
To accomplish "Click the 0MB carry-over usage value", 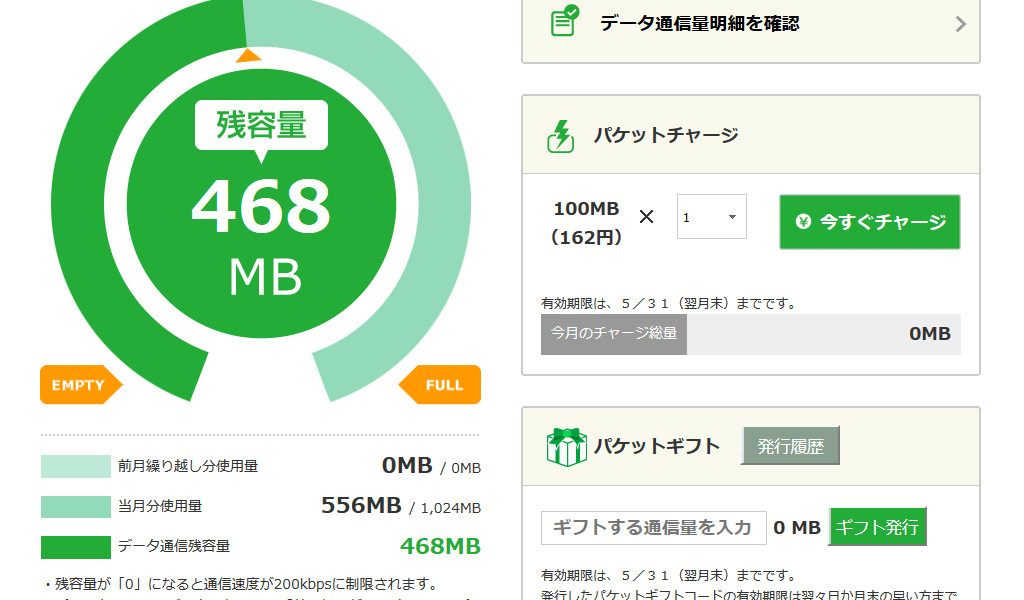I will click(x=408, y=466).
